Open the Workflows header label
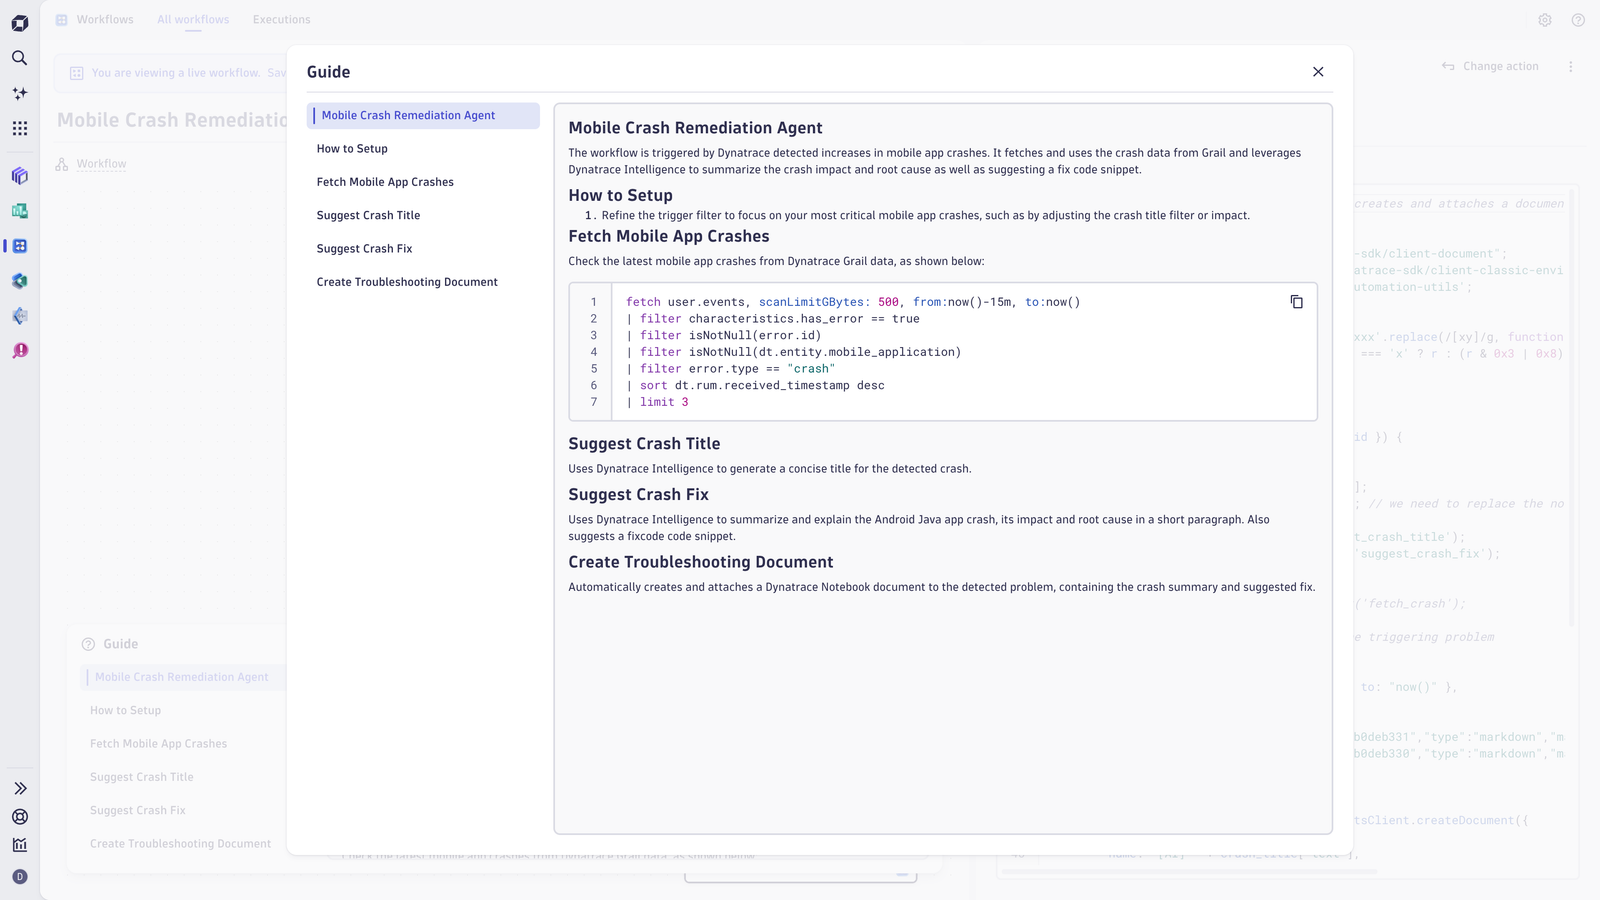The width and height of the screenshot is (1600, 900). pos(105,20)
